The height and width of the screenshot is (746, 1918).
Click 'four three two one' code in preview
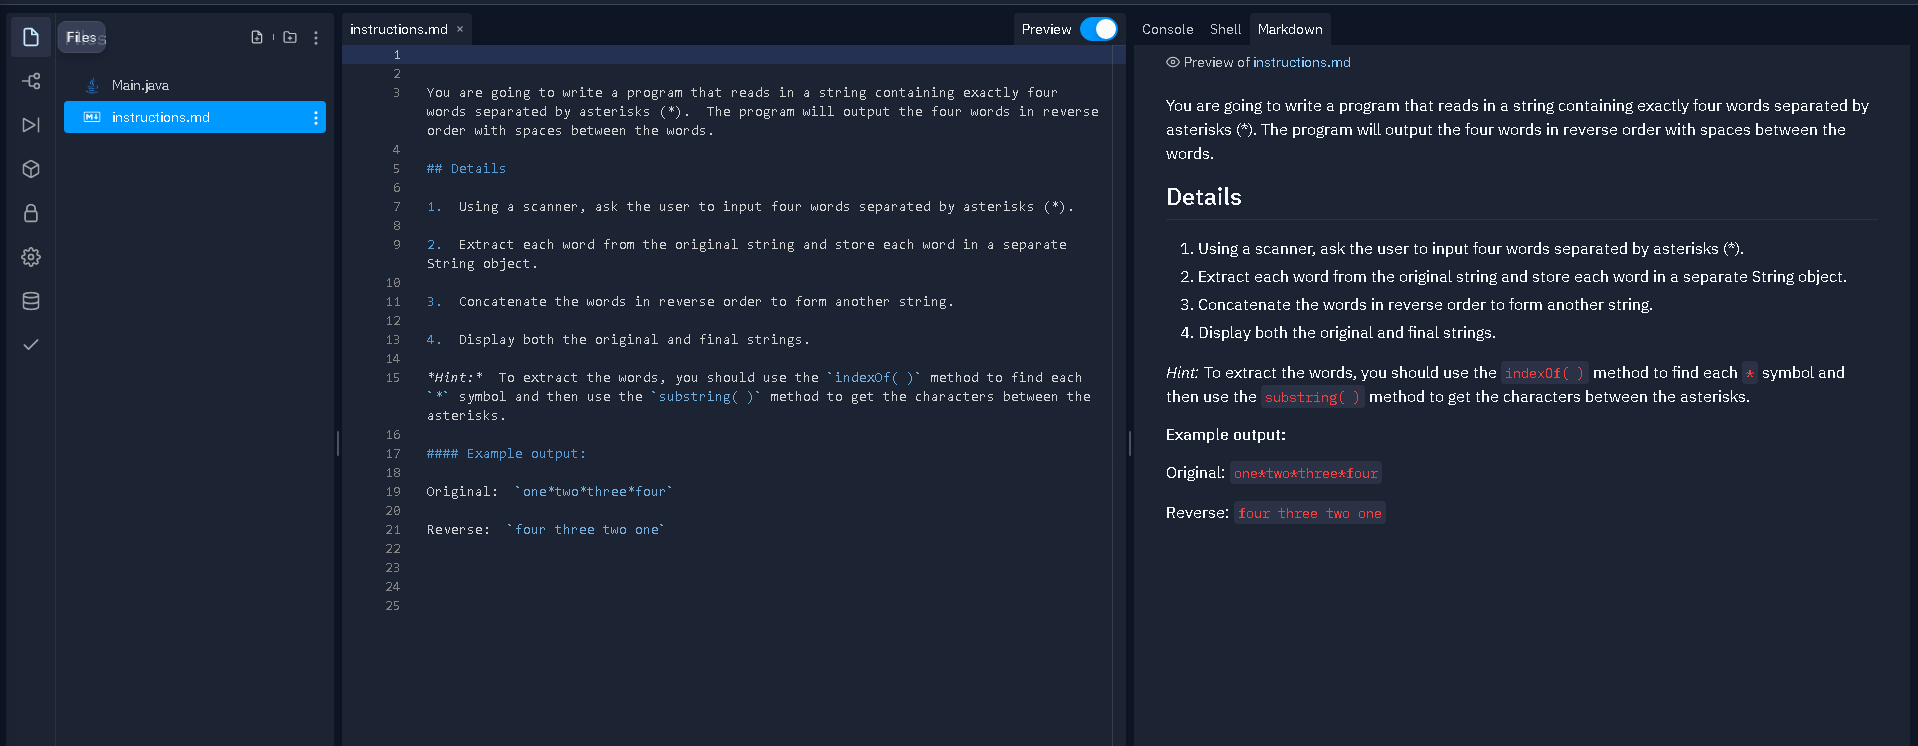pyautogui.click(x=1310, y=513)
